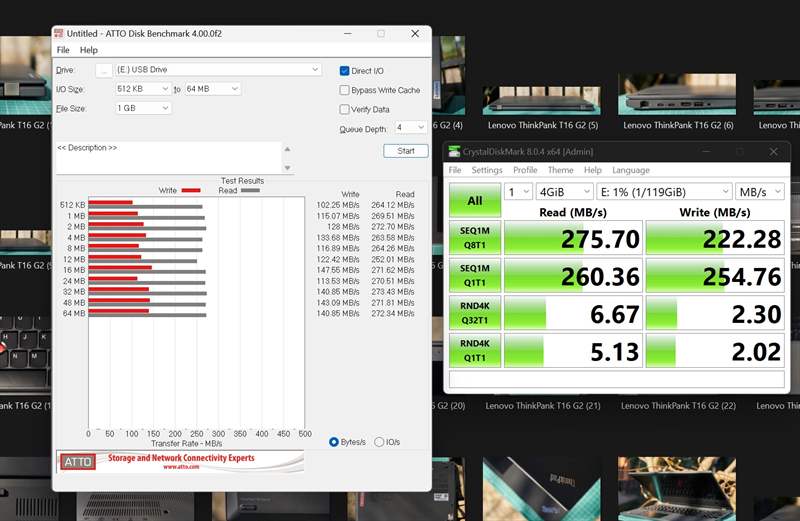Open the Queue Depth dropdown

click(x=411, y=128)
